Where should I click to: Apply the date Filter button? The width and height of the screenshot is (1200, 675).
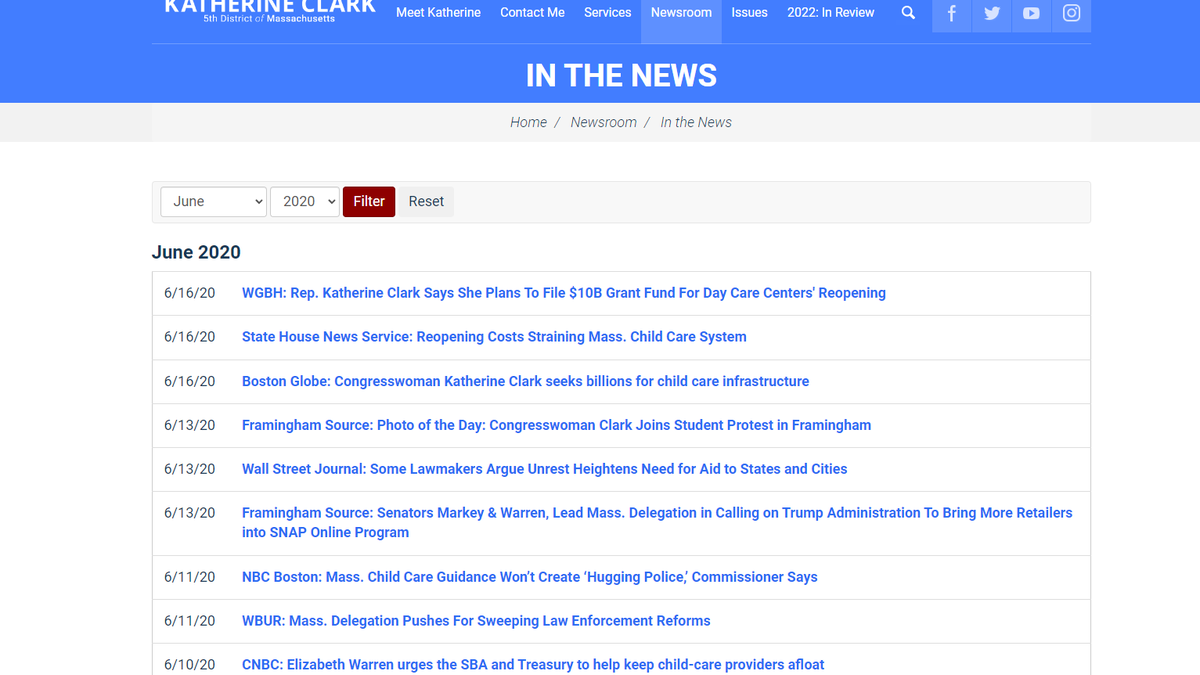pos(369,201)
